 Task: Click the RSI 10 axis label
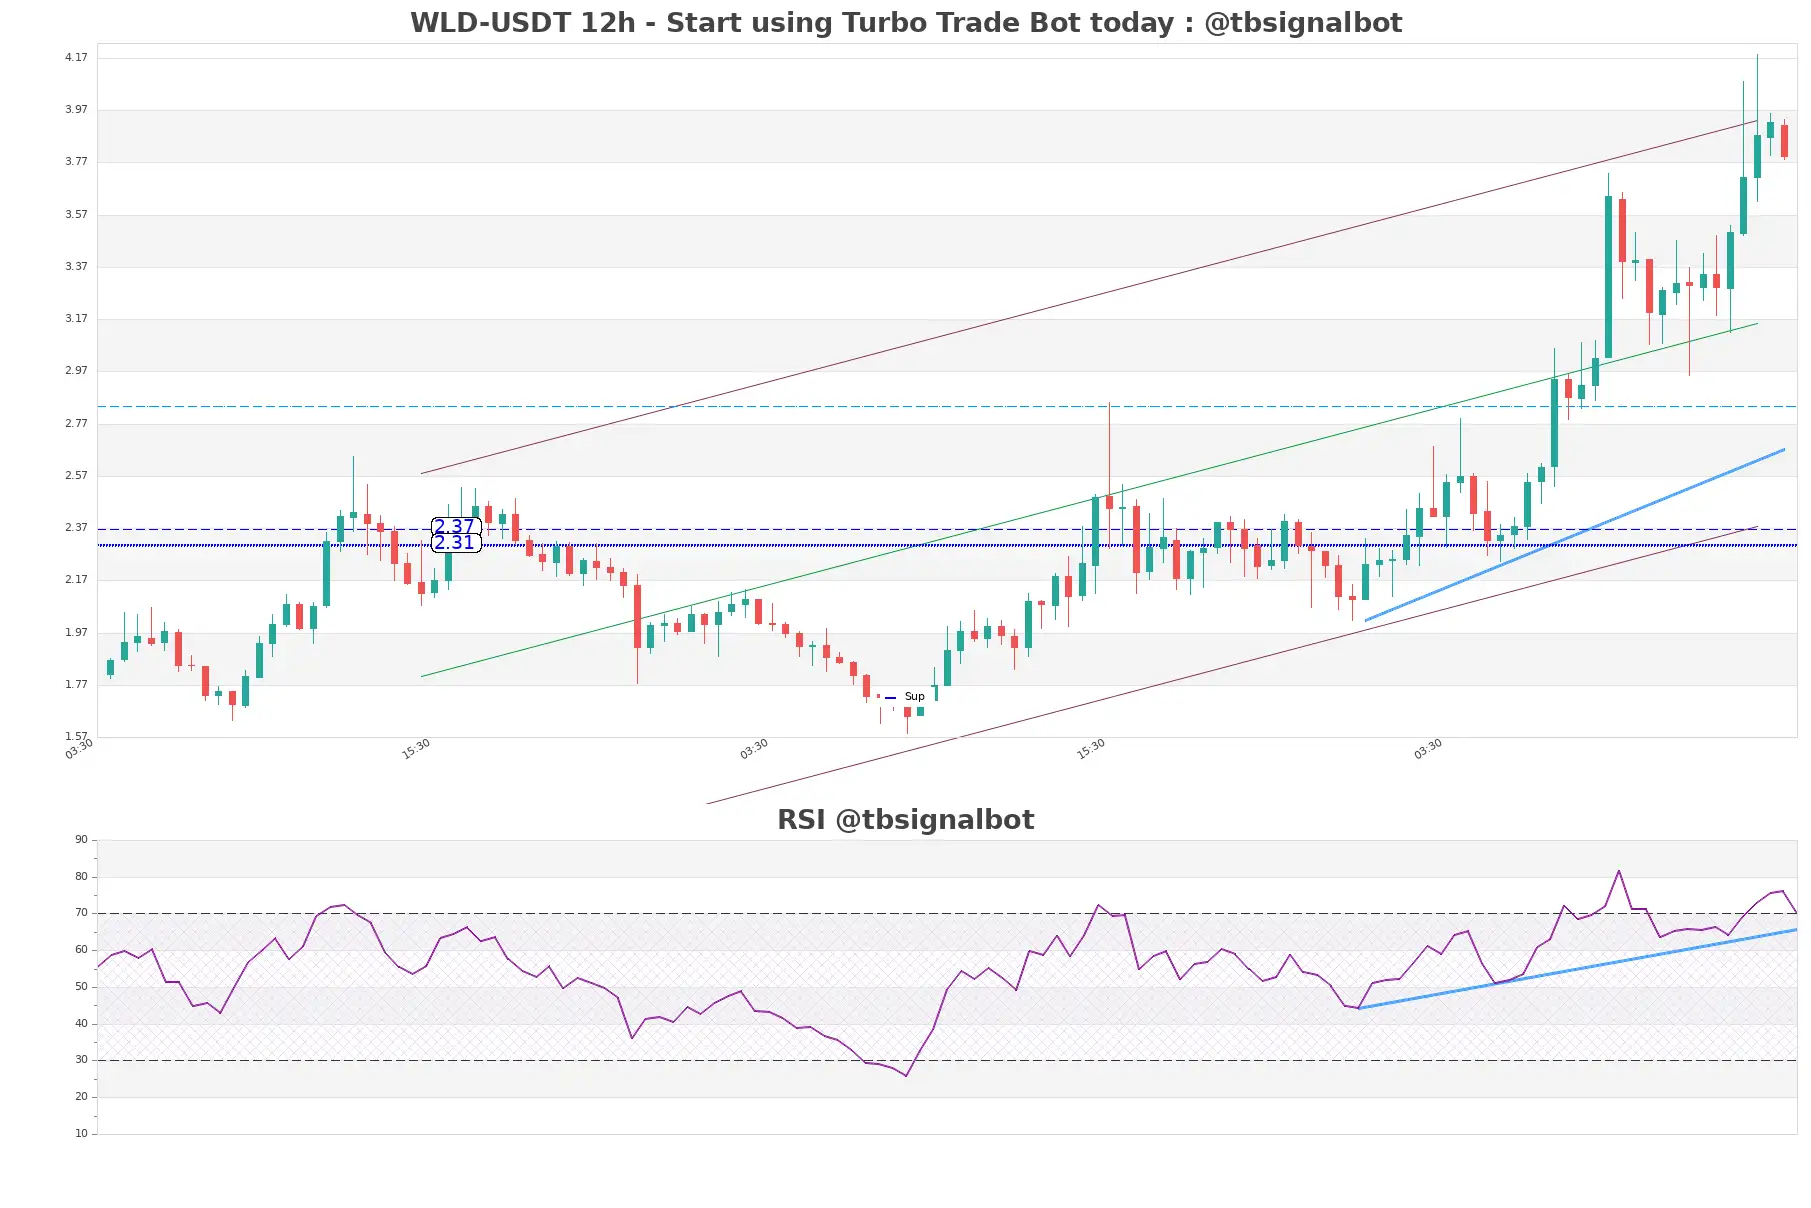click(81, 1133)
